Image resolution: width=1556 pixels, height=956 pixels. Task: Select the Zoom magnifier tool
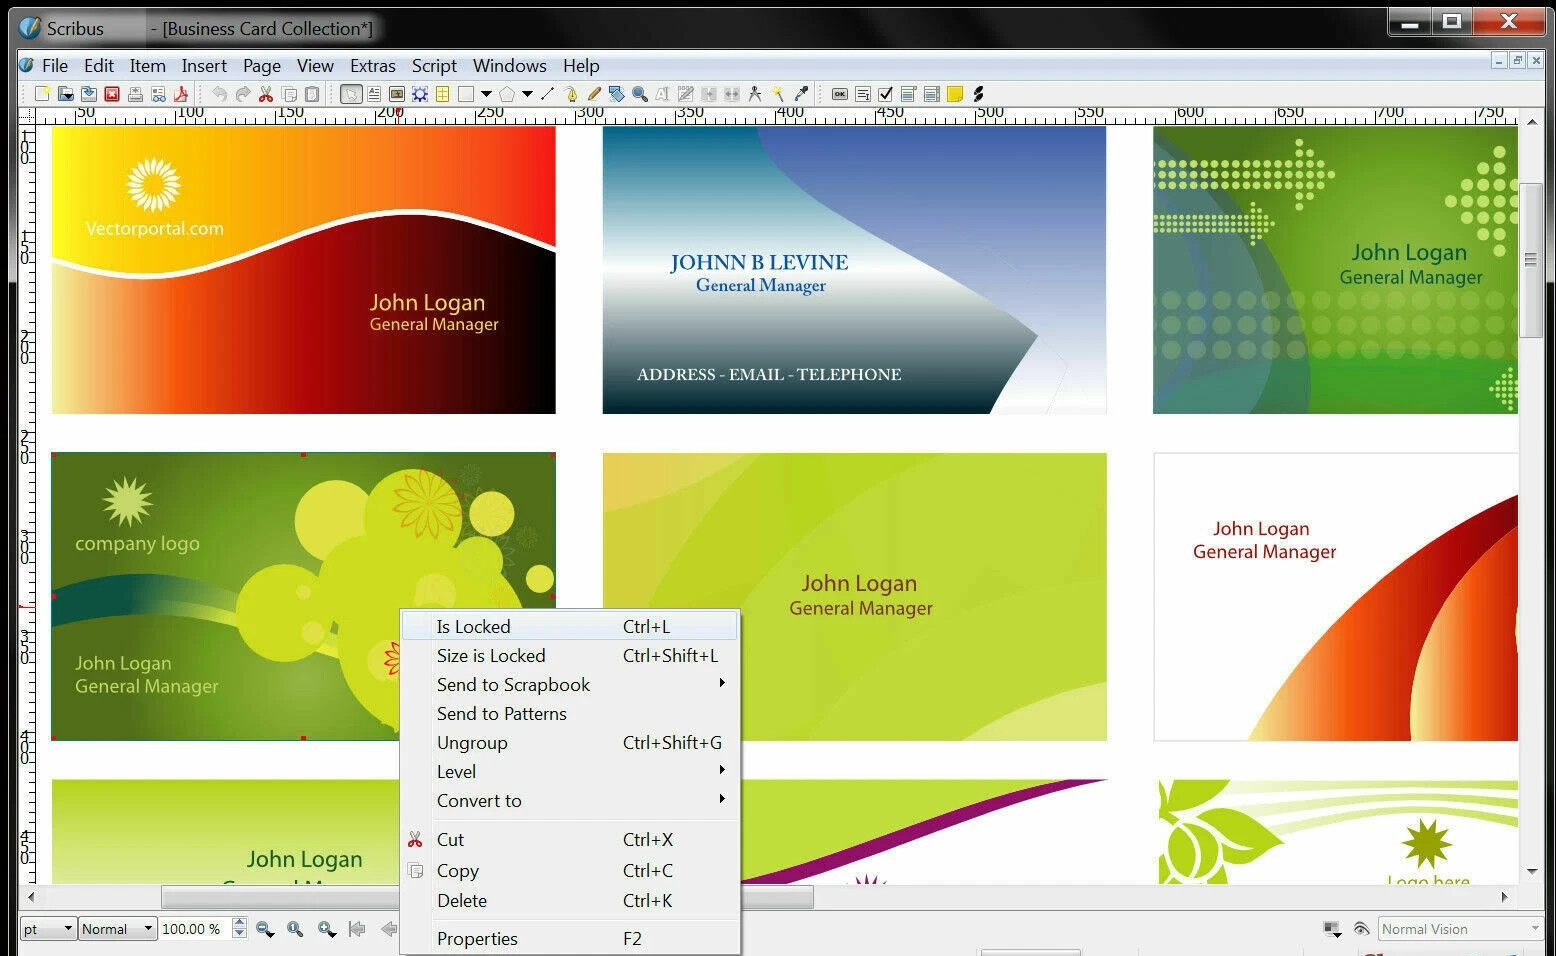(640, 94)
